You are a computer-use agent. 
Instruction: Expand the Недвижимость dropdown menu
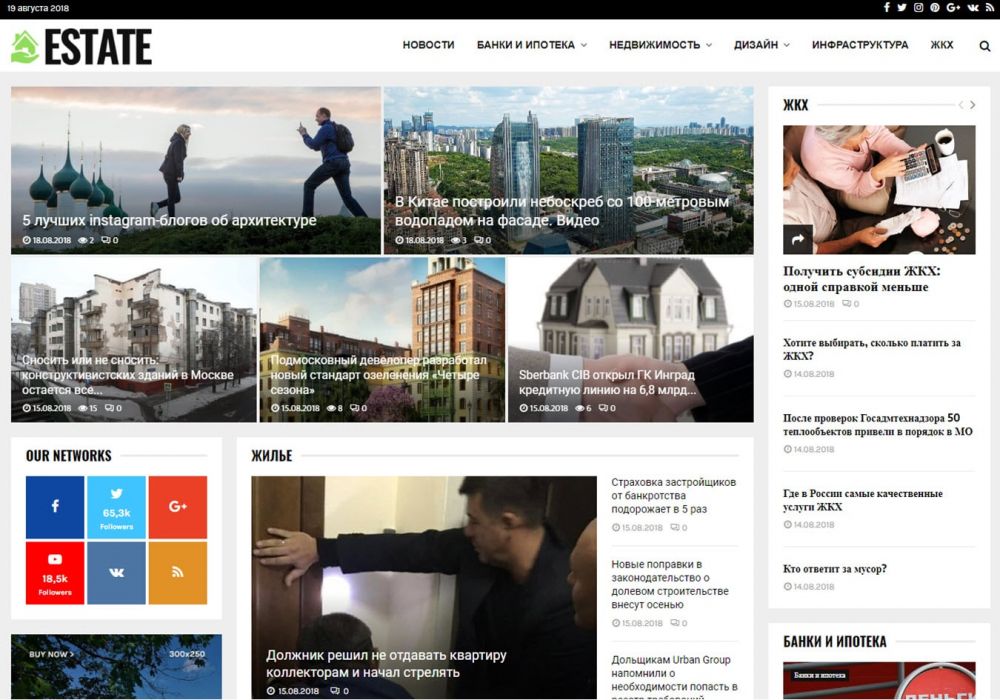(660, 45)
